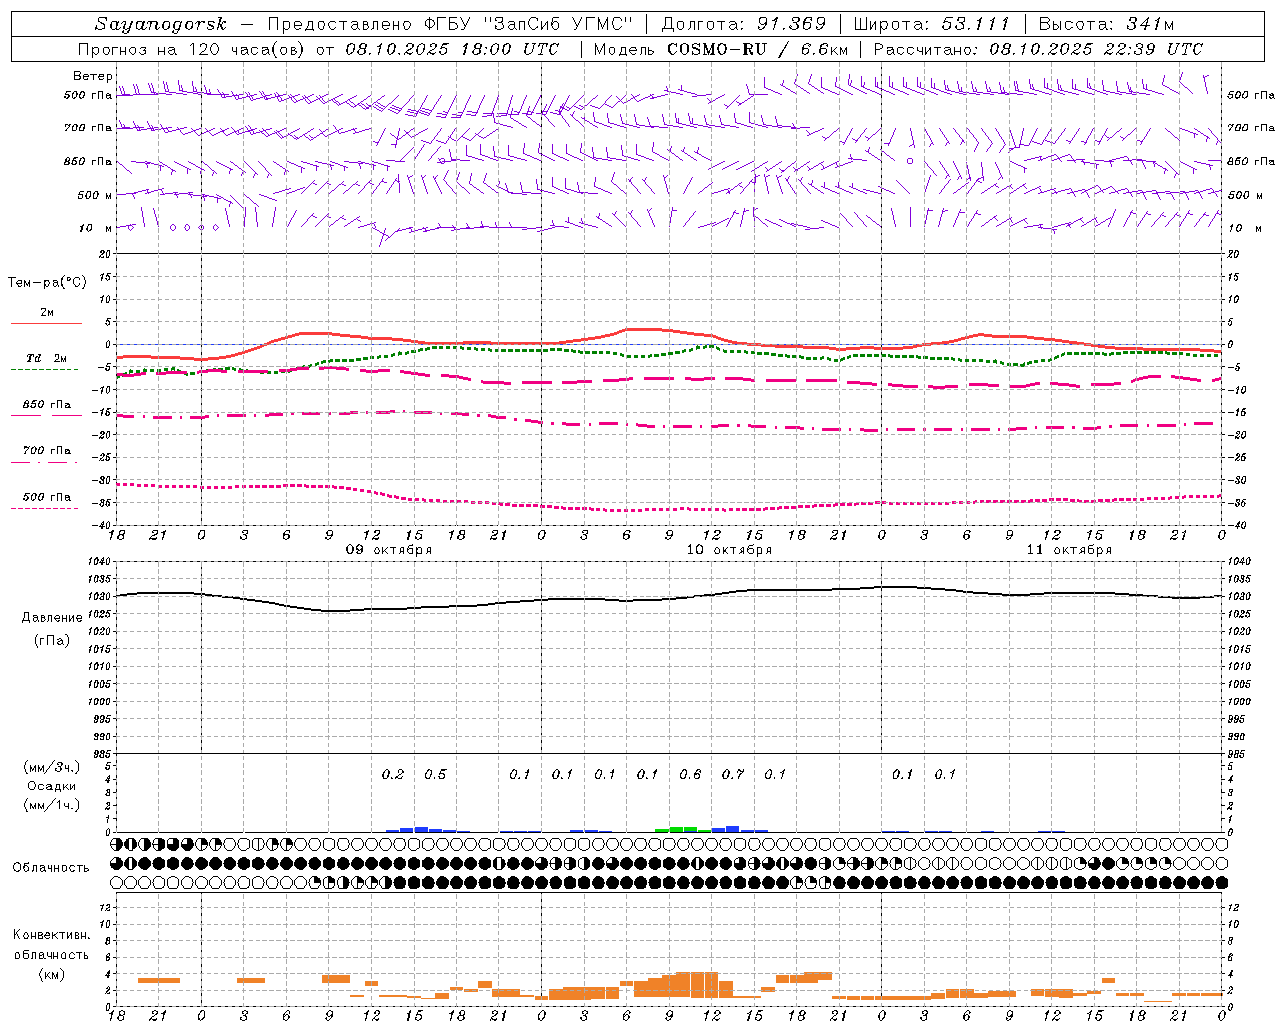Click the '09 октября' date label
Screen dimensions: 1280x1024
point(388,550)
